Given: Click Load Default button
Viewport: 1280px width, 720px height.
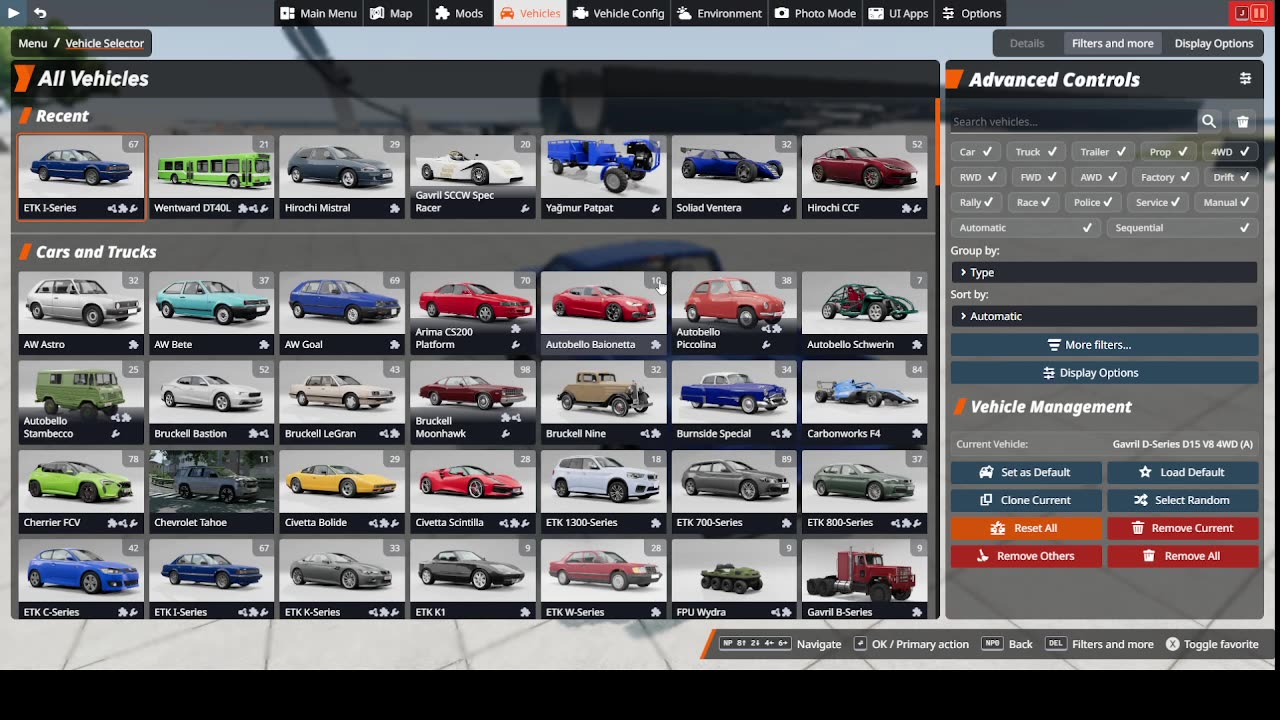Looking at the screenshot, I should click(1182, 472).
